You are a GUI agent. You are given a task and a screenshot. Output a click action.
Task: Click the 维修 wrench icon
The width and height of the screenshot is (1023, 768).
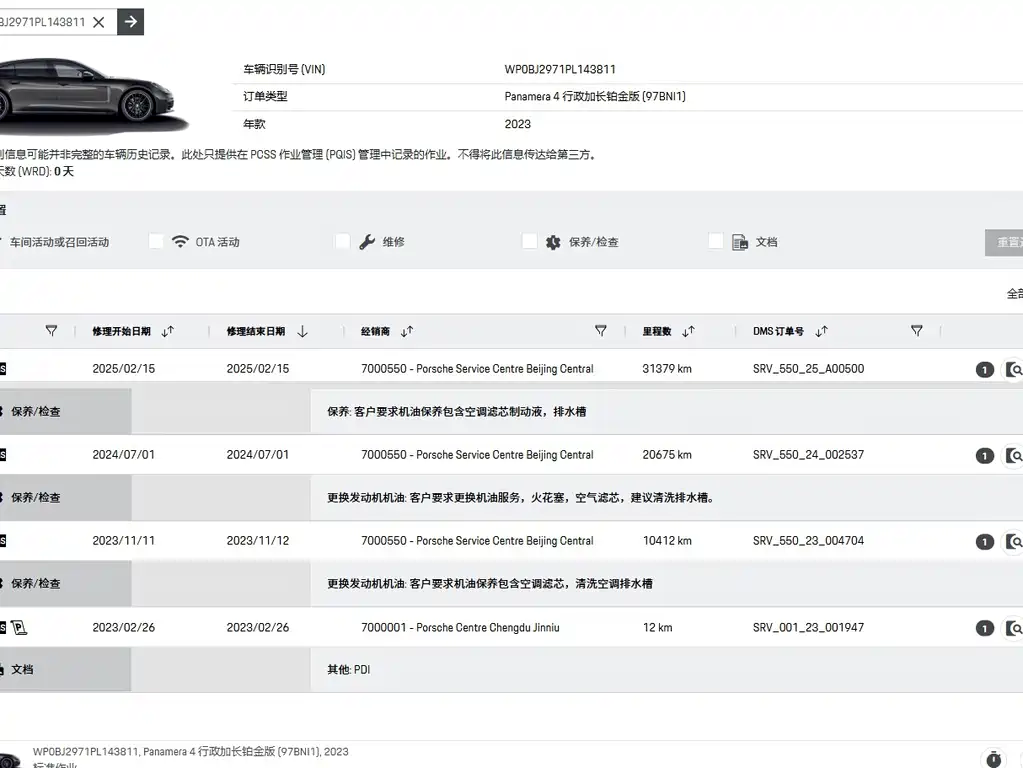[x=367, y=242]
